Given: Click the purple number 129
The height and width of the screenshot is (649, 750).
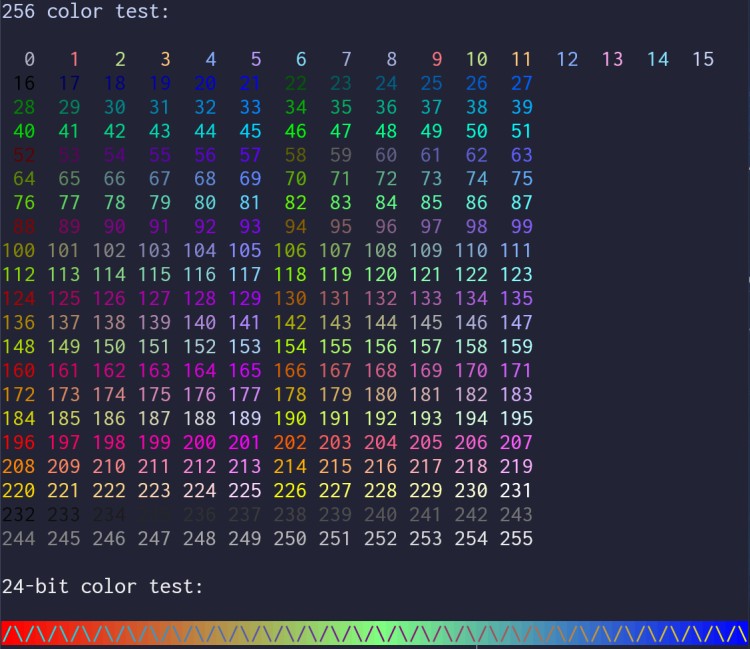Looking at the screenshot, I should pos(245,298).
